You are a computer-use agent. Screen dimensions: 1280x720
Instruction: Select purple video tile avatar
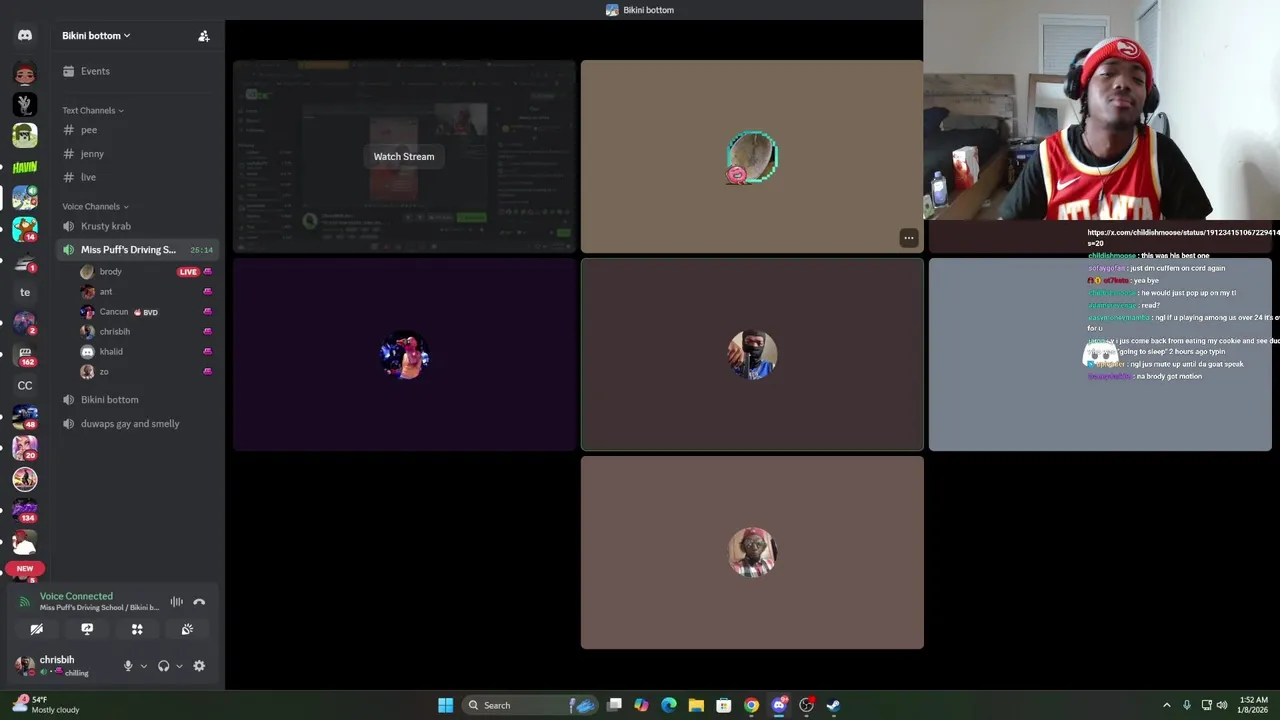click(405, 355)
